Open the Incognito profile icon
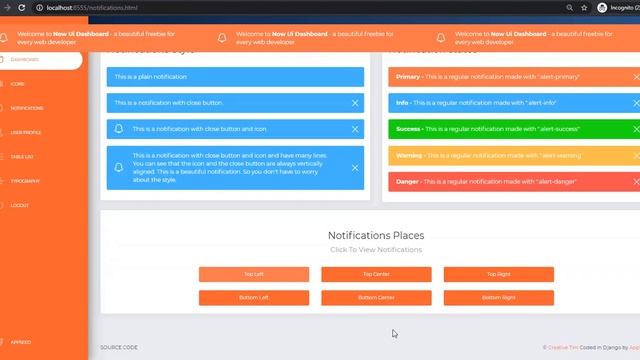This screenshot has width=640, height=360. coord(602,7)
